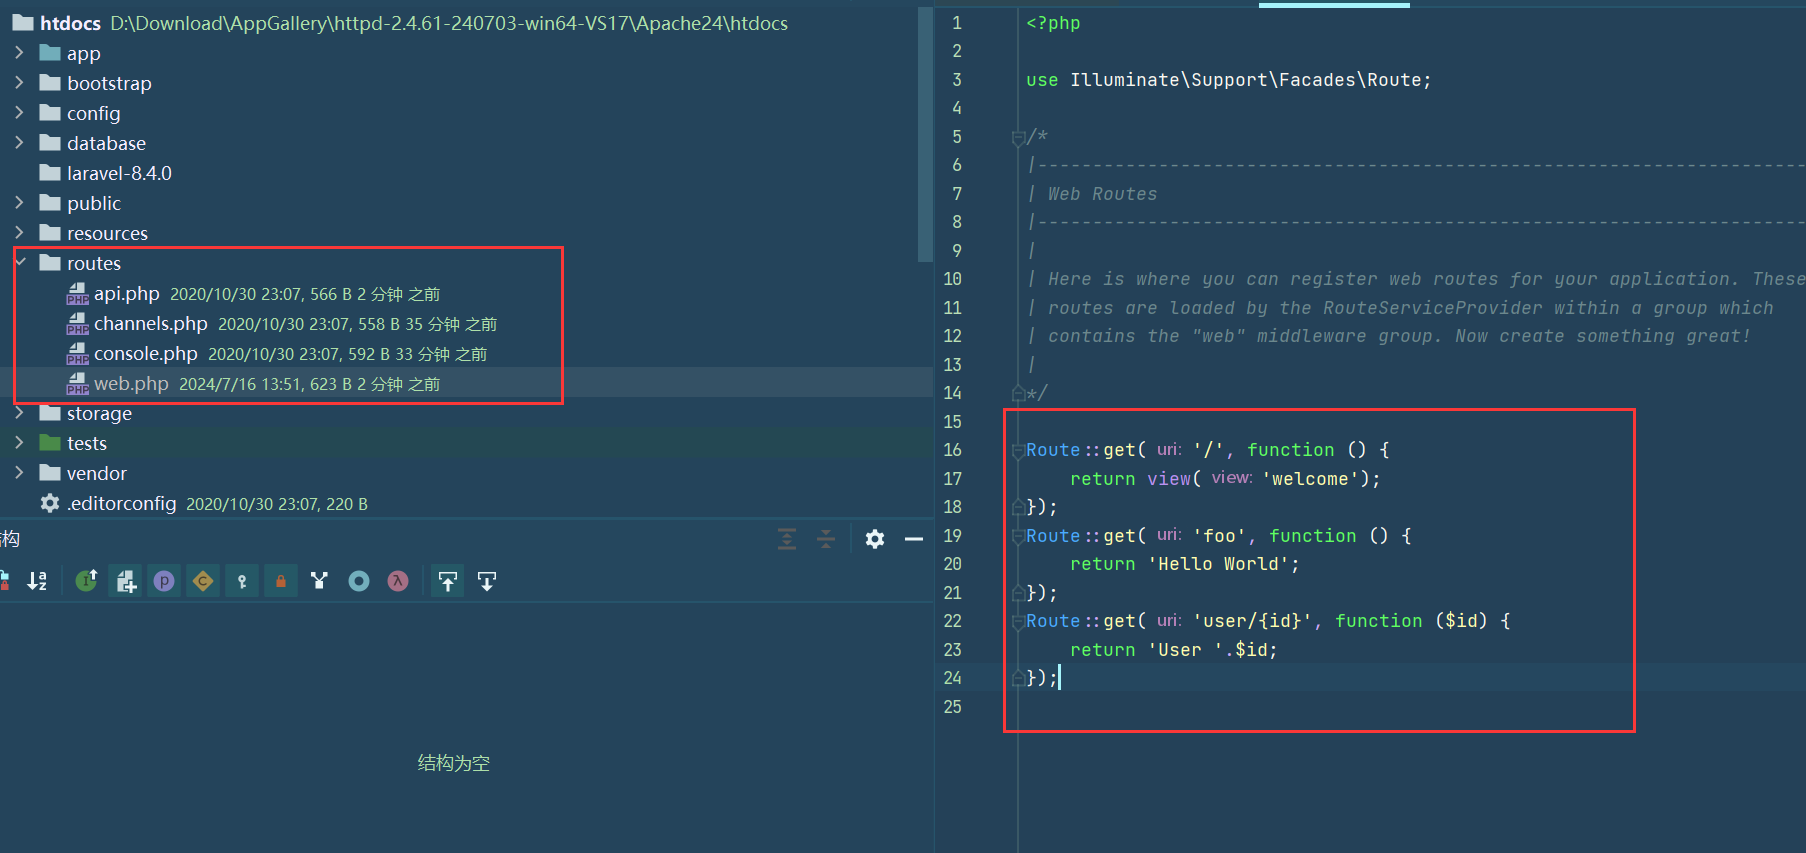Click line number 25 in the gutter
1806x853 pixels.
pyautogui.click(x=953, y=707)
